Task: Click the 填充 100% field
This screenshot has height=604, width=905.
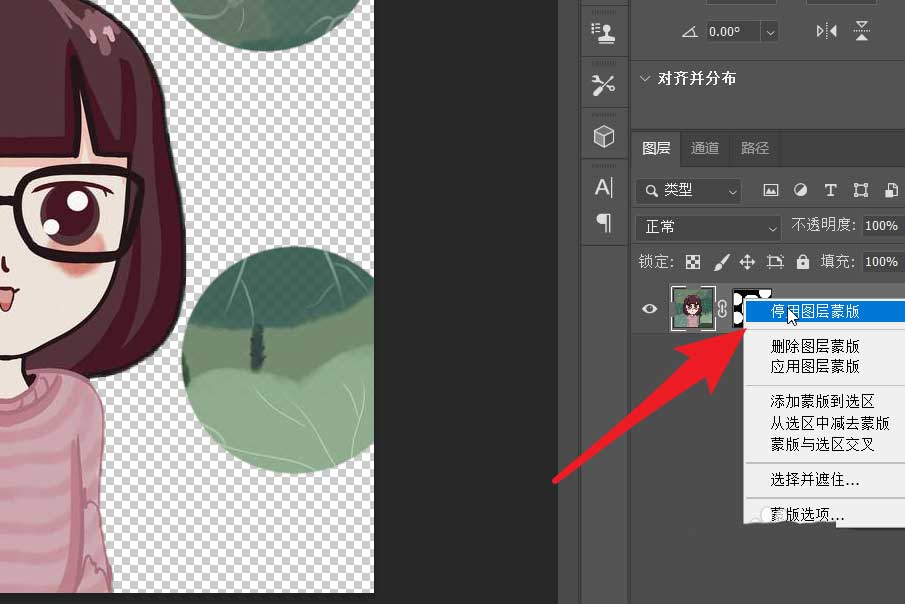Action: (x=883, y=262)
